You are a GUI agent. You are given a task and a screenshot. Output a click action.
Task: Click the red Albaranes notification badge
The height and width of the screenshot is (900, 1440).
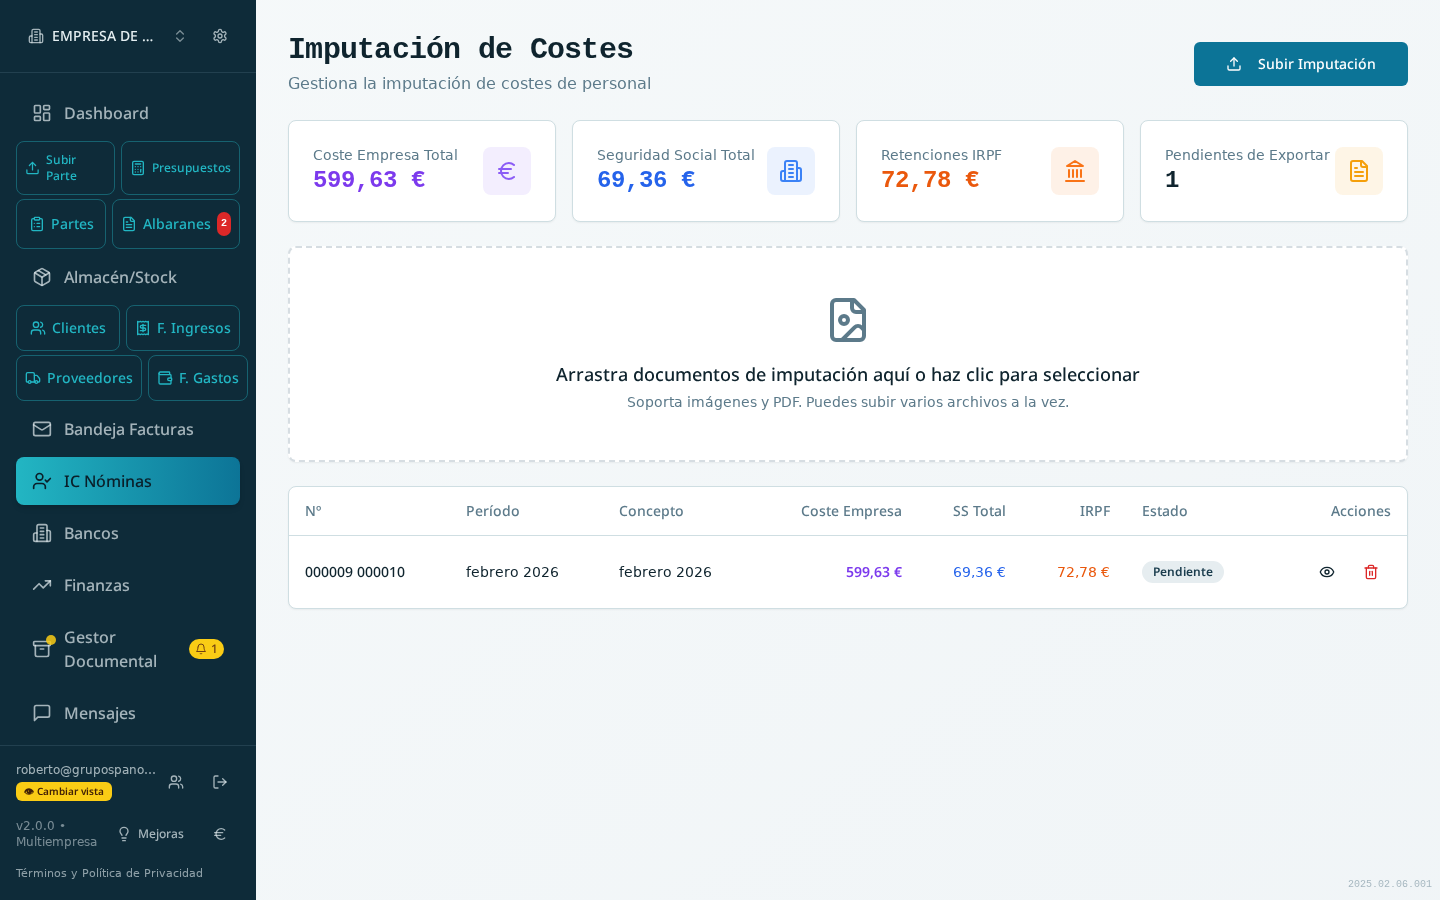tap(224, 223)
